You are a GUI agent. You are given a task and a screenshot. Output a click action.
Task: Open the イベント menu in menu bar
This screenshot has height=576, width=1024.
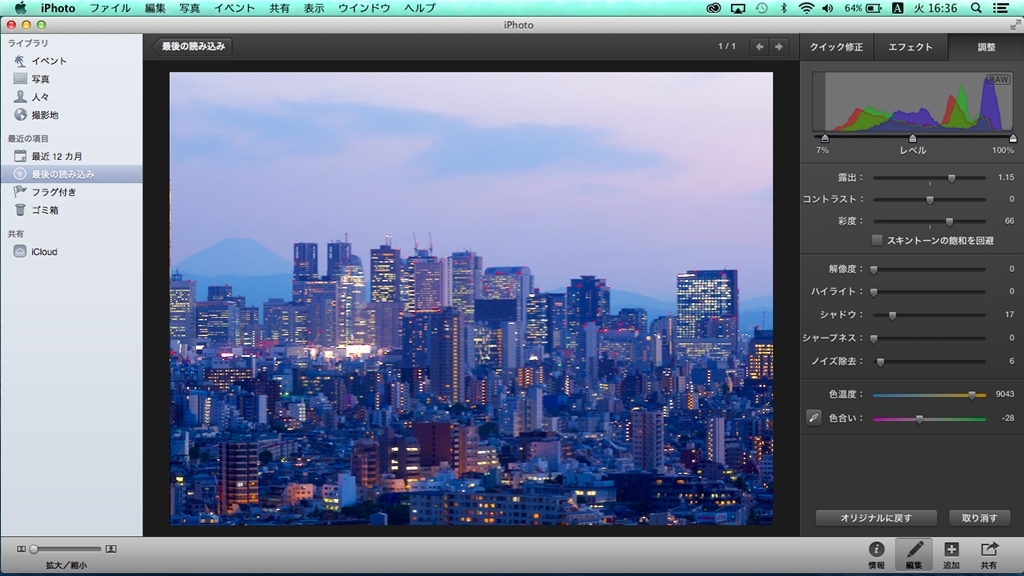click(x=234, y=8)
